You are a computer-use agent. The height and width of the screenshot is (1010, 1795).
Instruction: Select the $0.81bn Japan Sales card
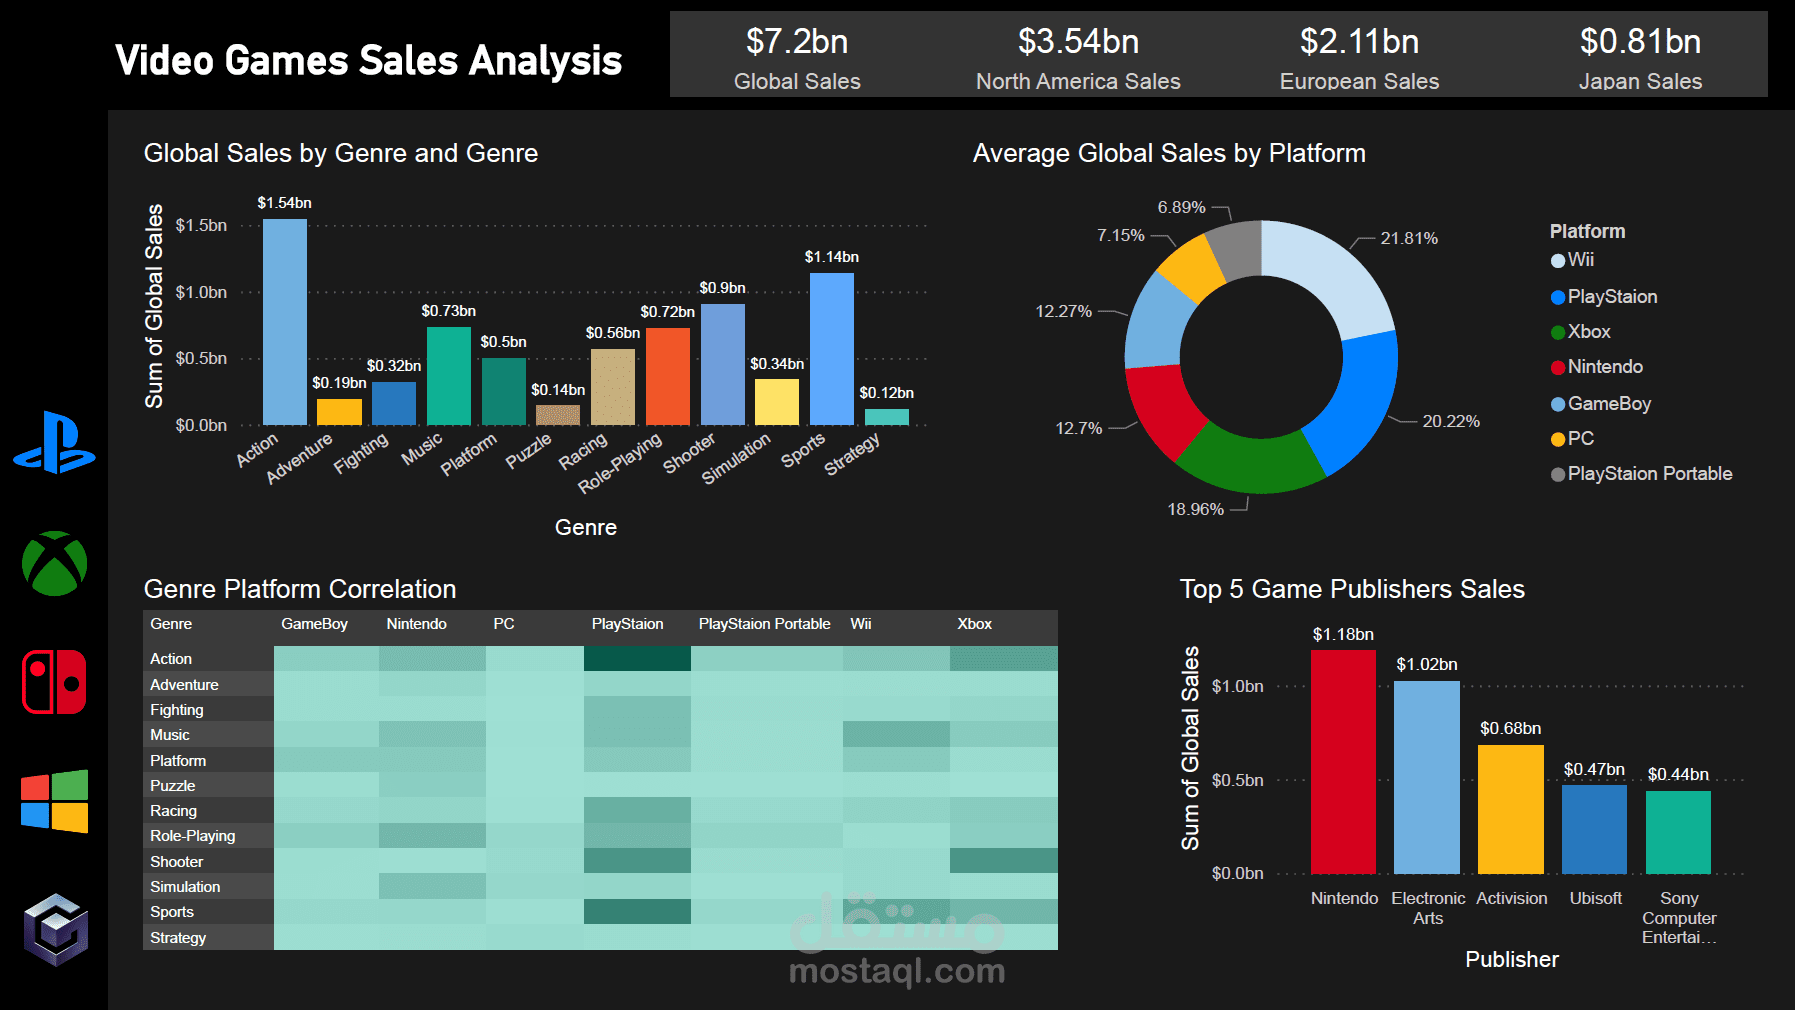pos(1640,57)
